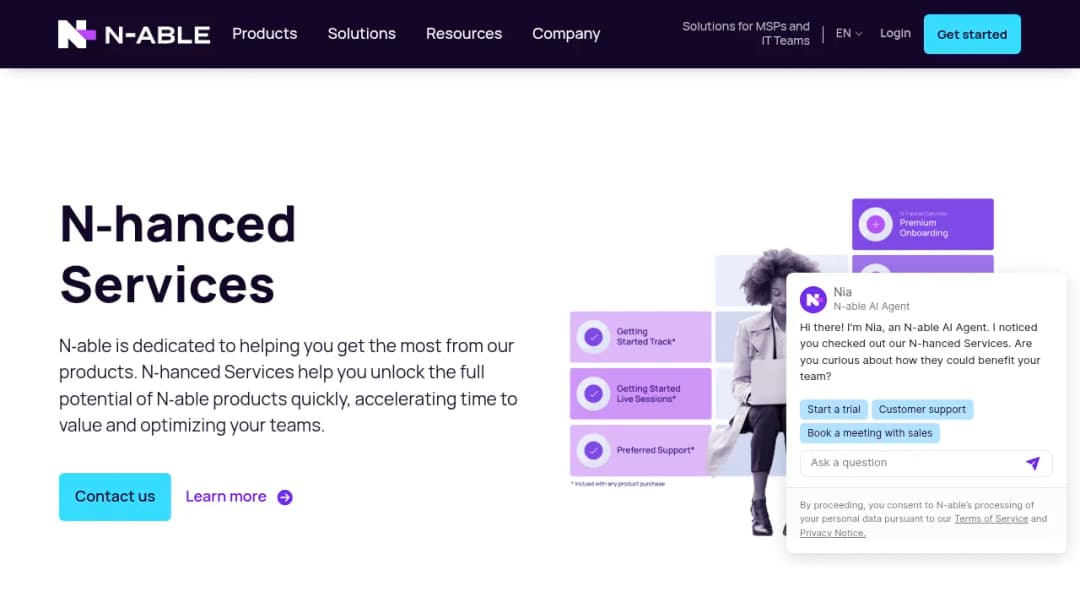This screenshot has width=1080, height=608.
Task: Click the Ask a question field
Action: (926, 463)
